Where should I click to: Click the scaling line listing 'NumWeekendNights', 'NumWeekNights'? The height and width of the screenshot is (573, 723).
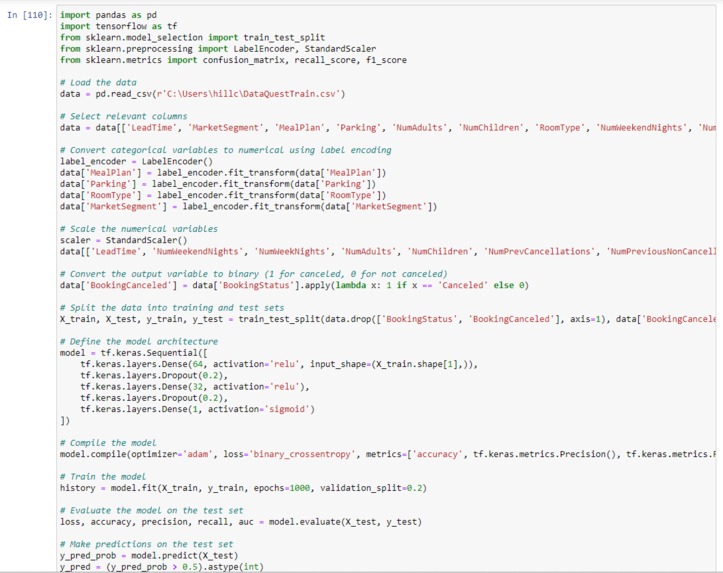pyautogui.click(x=388, y=251)
